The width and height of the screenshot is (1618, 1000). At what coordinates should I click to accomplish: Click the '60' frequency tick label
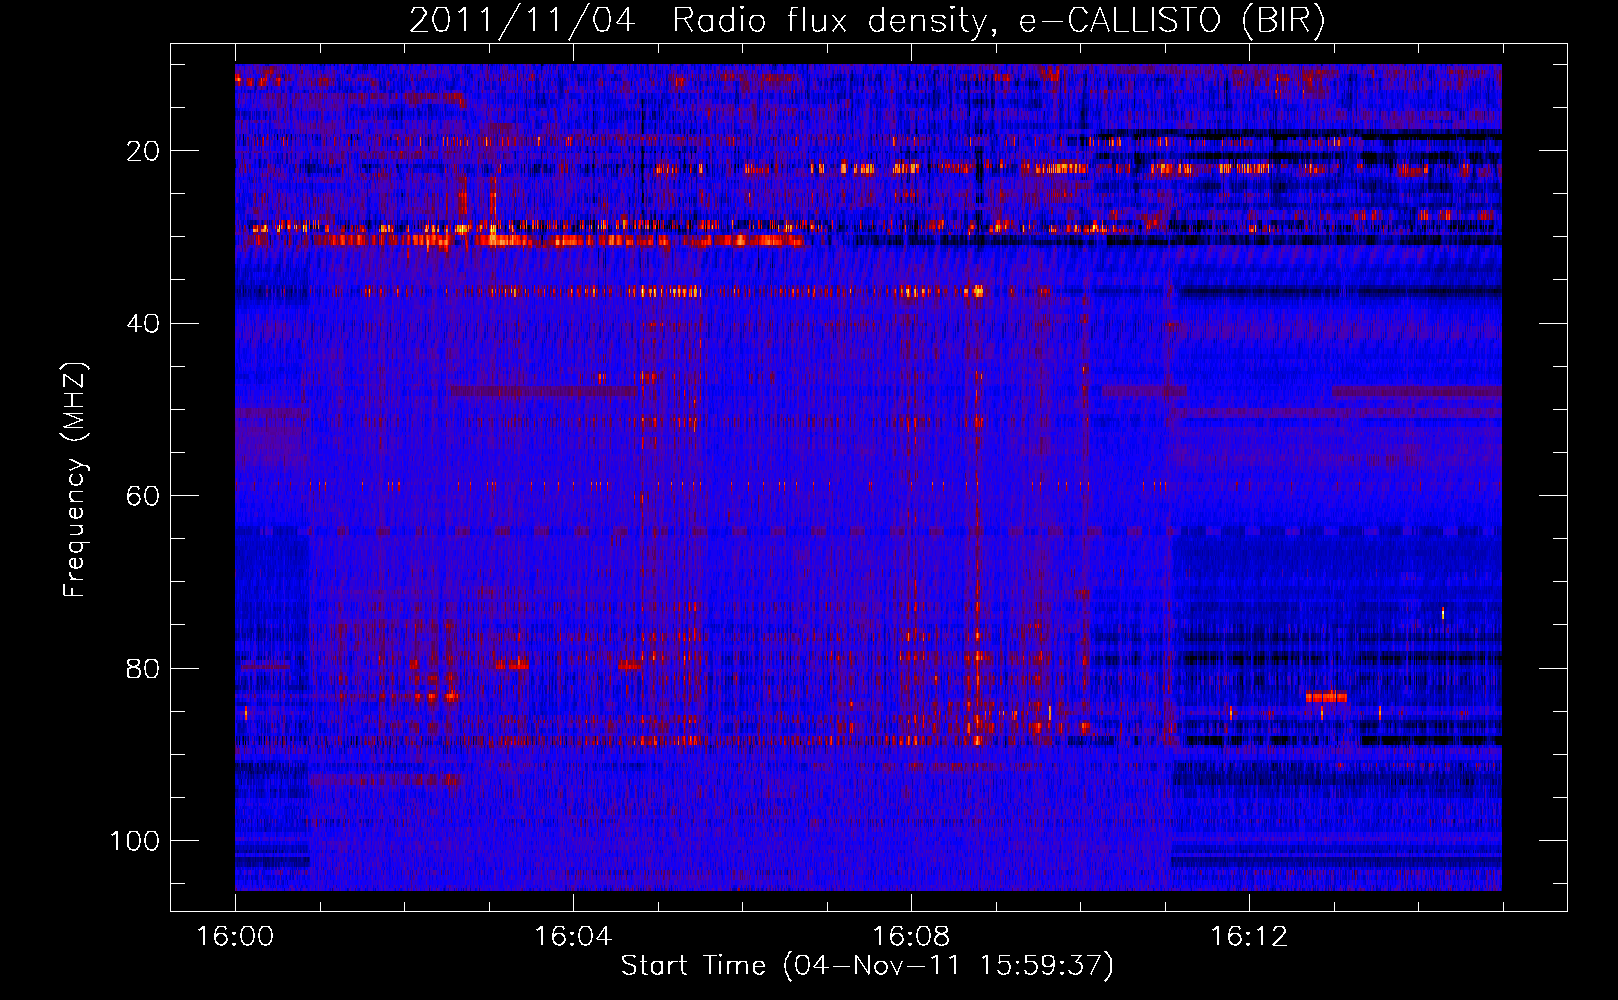[144, 496]
